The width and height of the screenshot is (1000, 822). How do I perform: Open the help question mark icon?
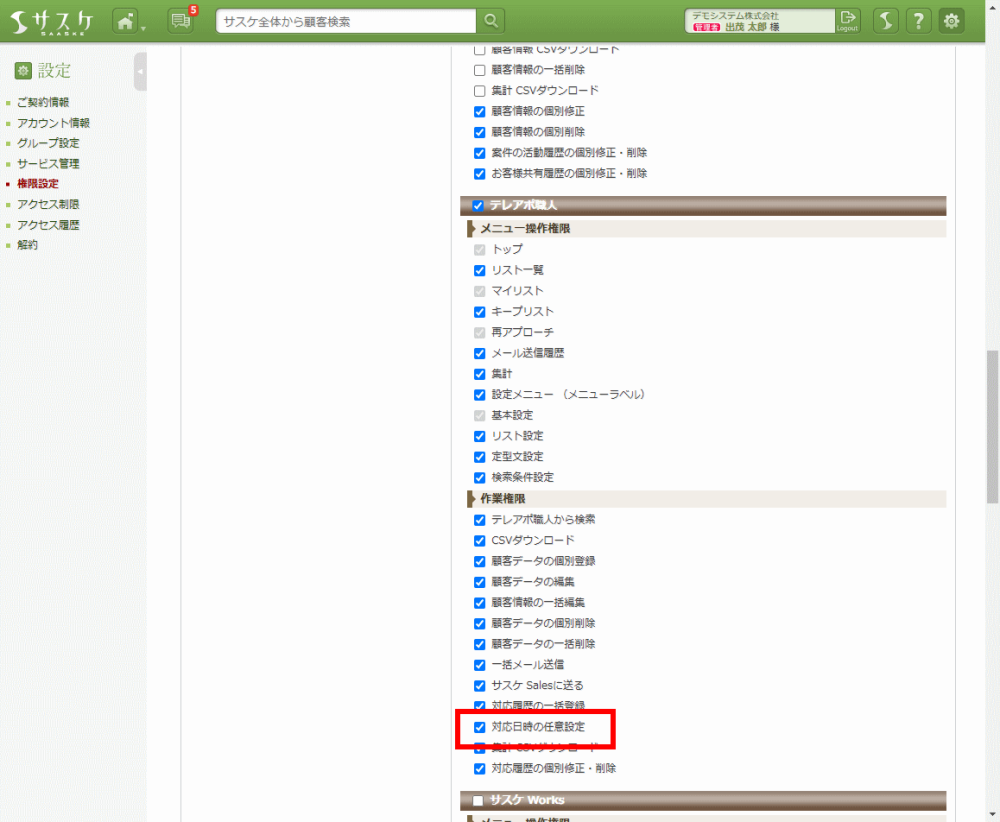pos(918,21)
